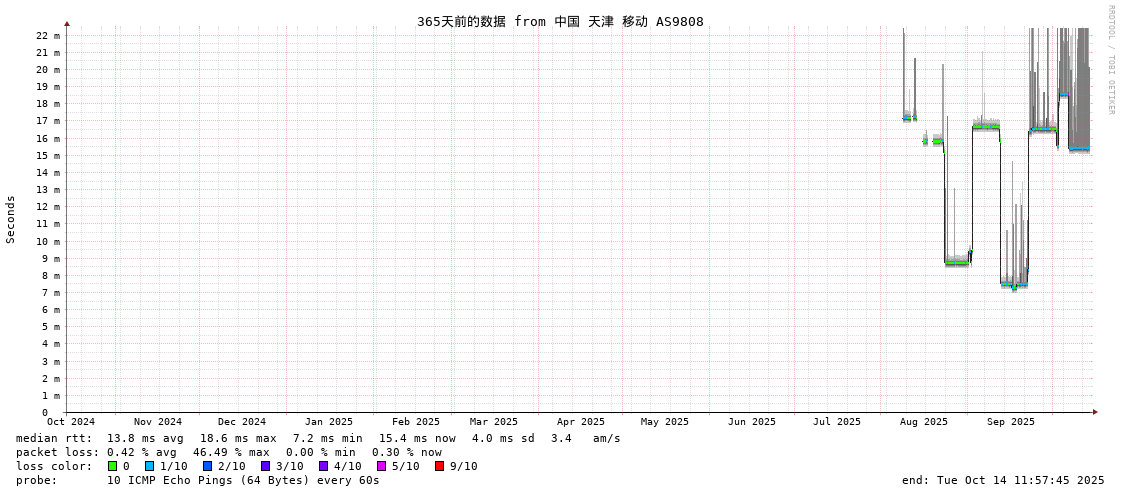Click the Apr 2025 x-axis label
The width and height of the screenshot is (1121, 494).
(581, 422)
